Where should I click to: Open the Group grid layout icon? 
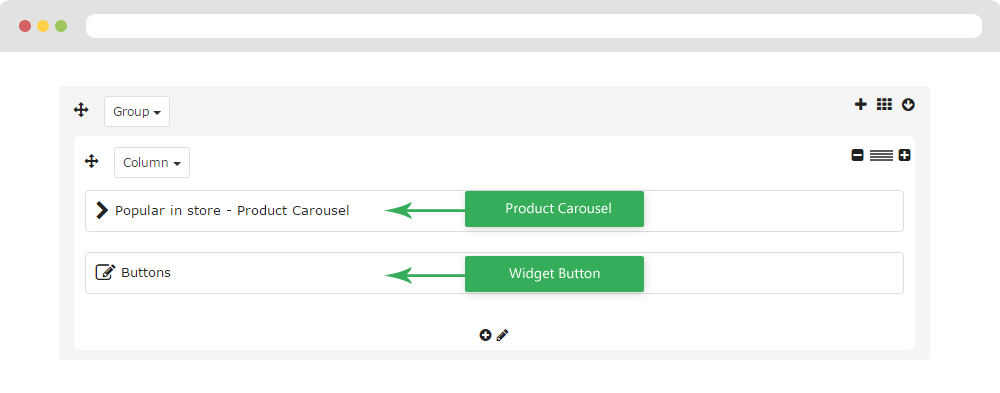tap(884, 105)
